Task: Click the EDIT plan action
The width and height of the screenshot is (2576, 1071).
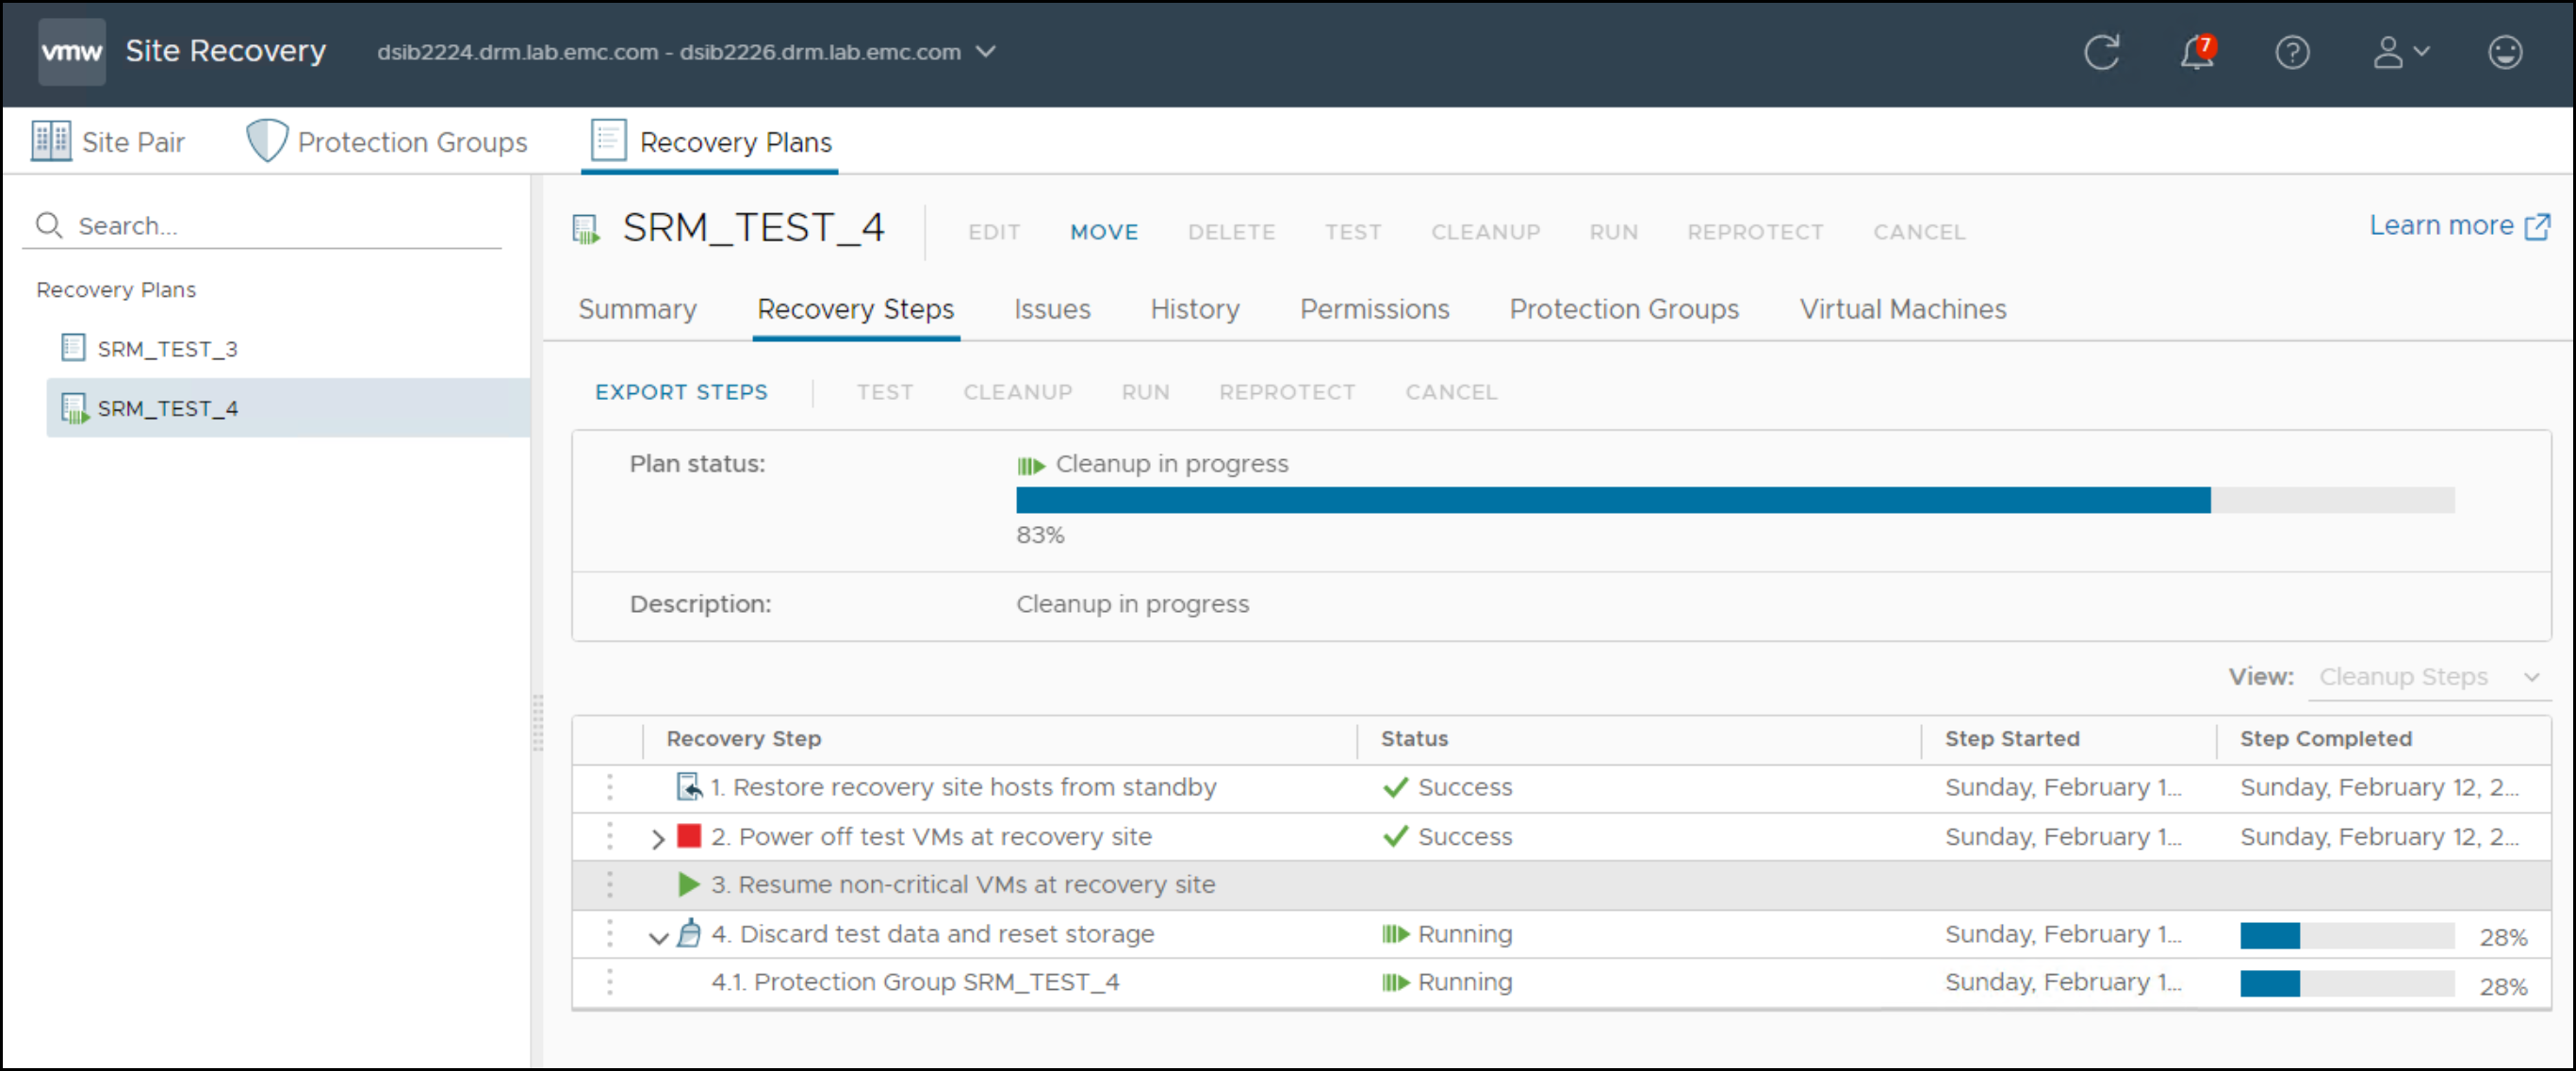Action: [994, 232]
